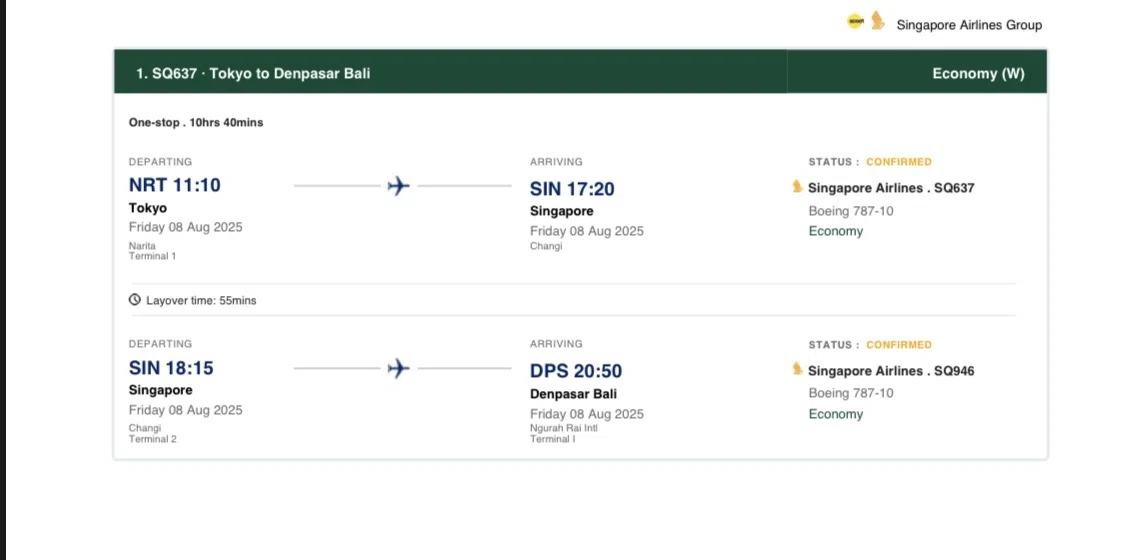Select the Economy (W) header label
The height and width of the screenshot is (560, 1124).
click(x=978, y=73)
